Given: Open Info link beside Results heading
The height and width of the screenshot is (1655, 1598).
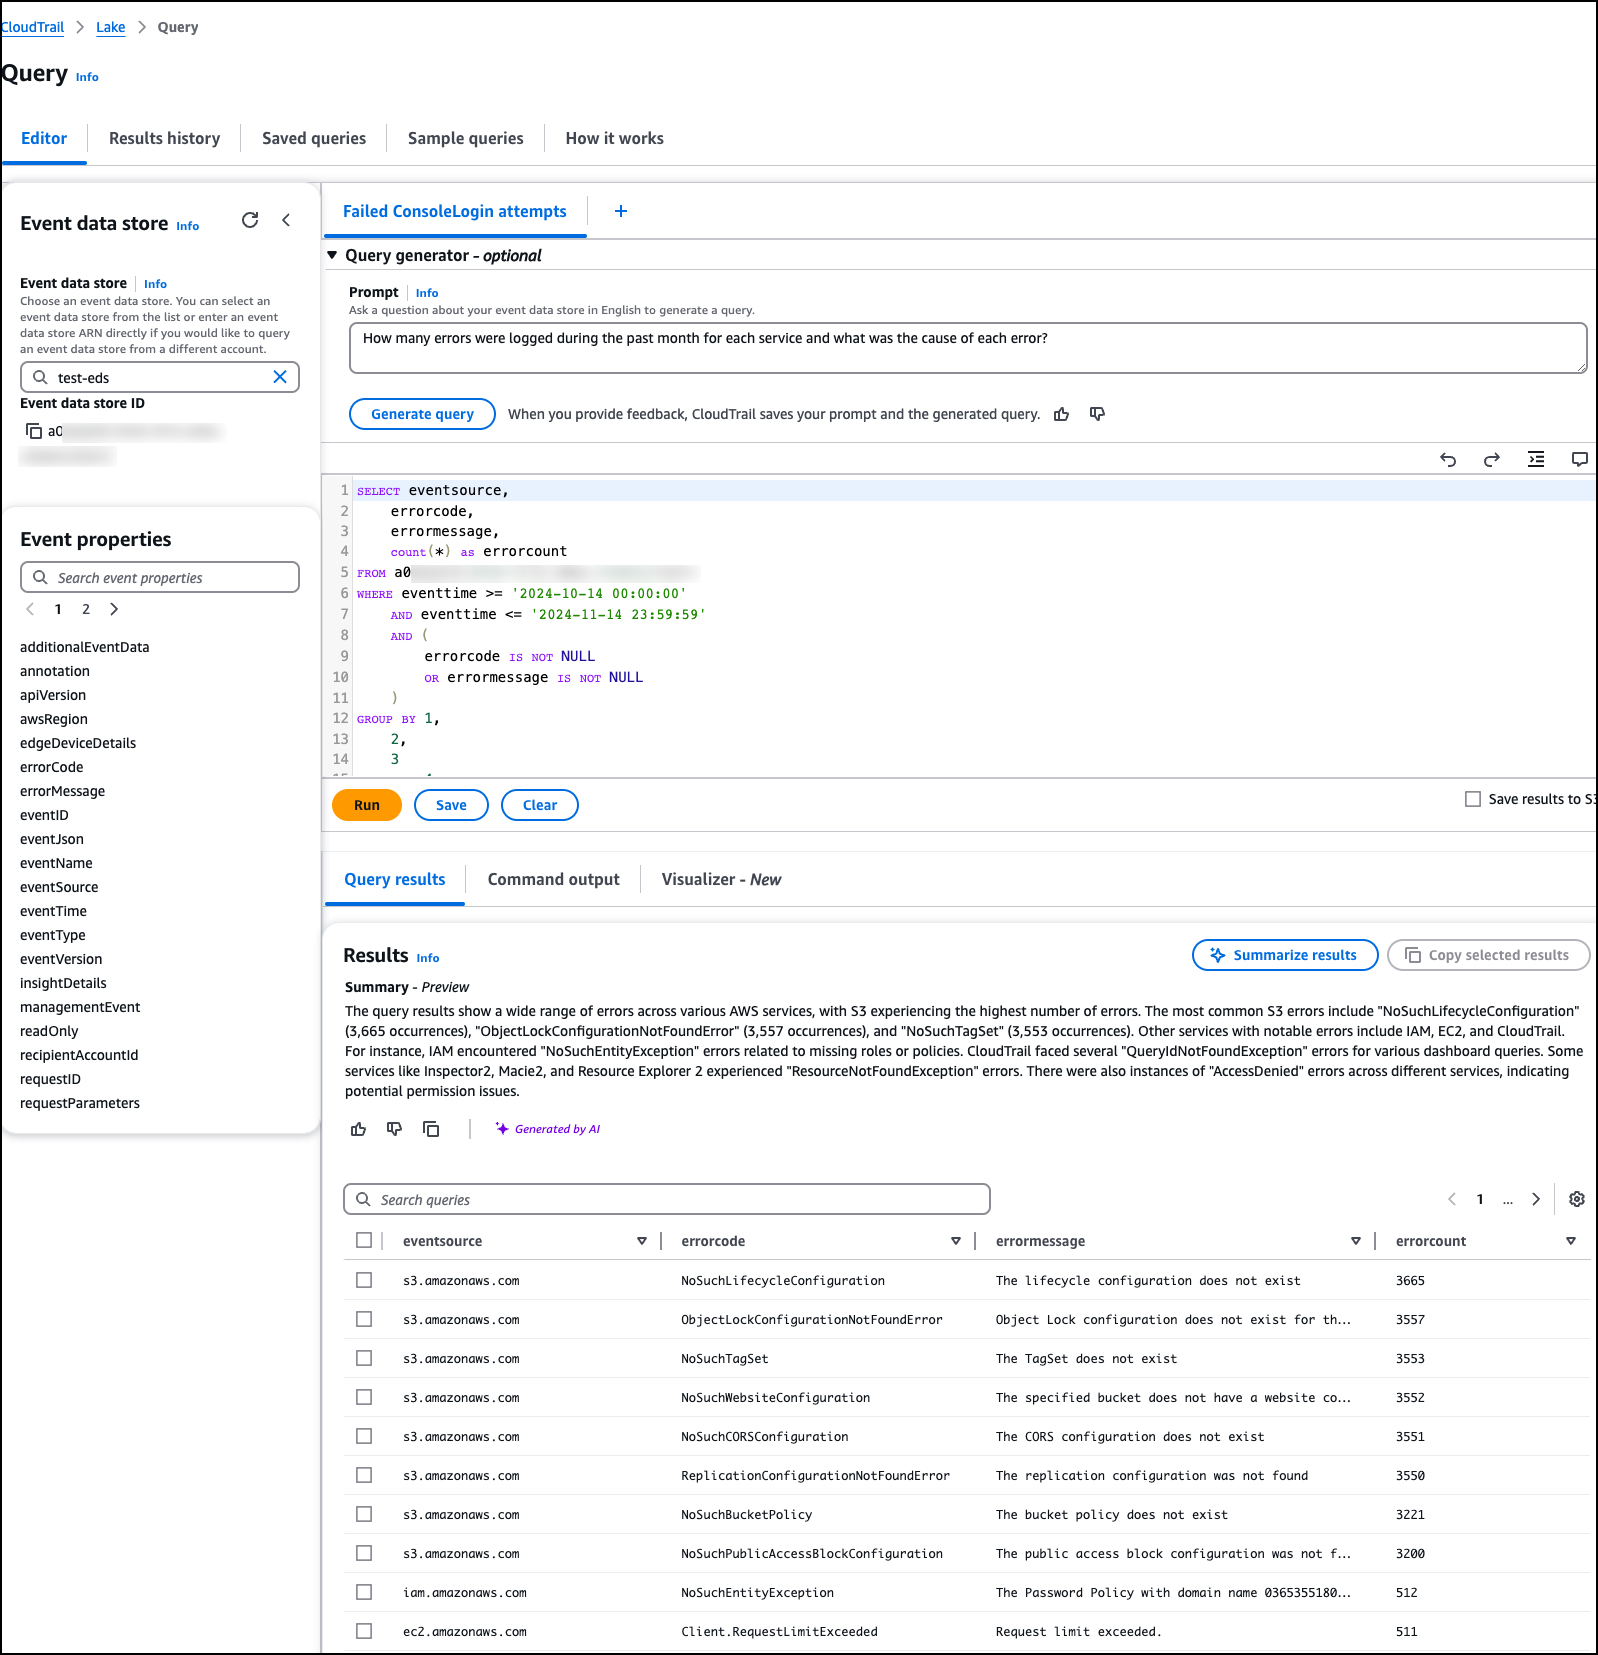Looking at the screenshot, I should coord(428,958).
